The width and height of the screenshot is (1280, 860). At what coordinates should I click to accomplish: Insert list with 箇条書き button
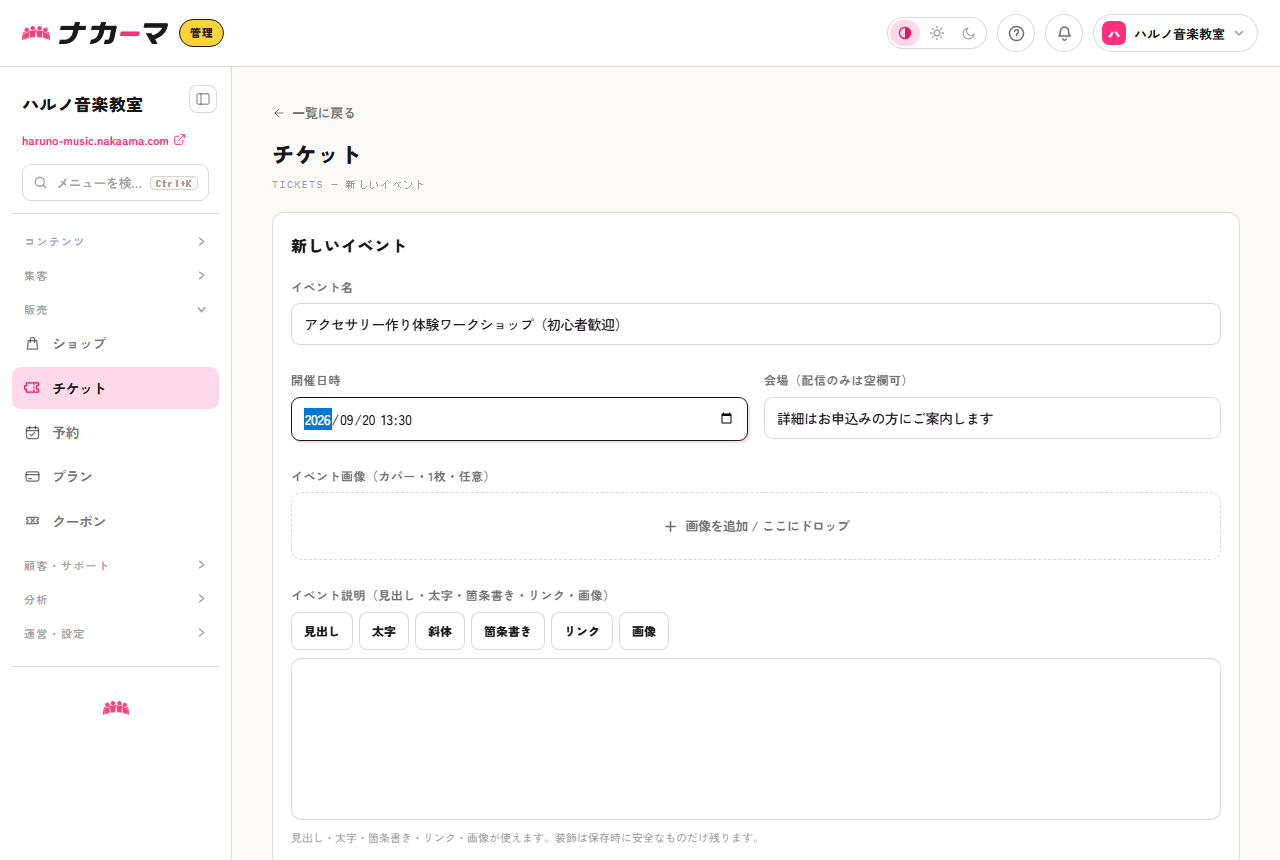pyautogui.click(x=508, y=631)
